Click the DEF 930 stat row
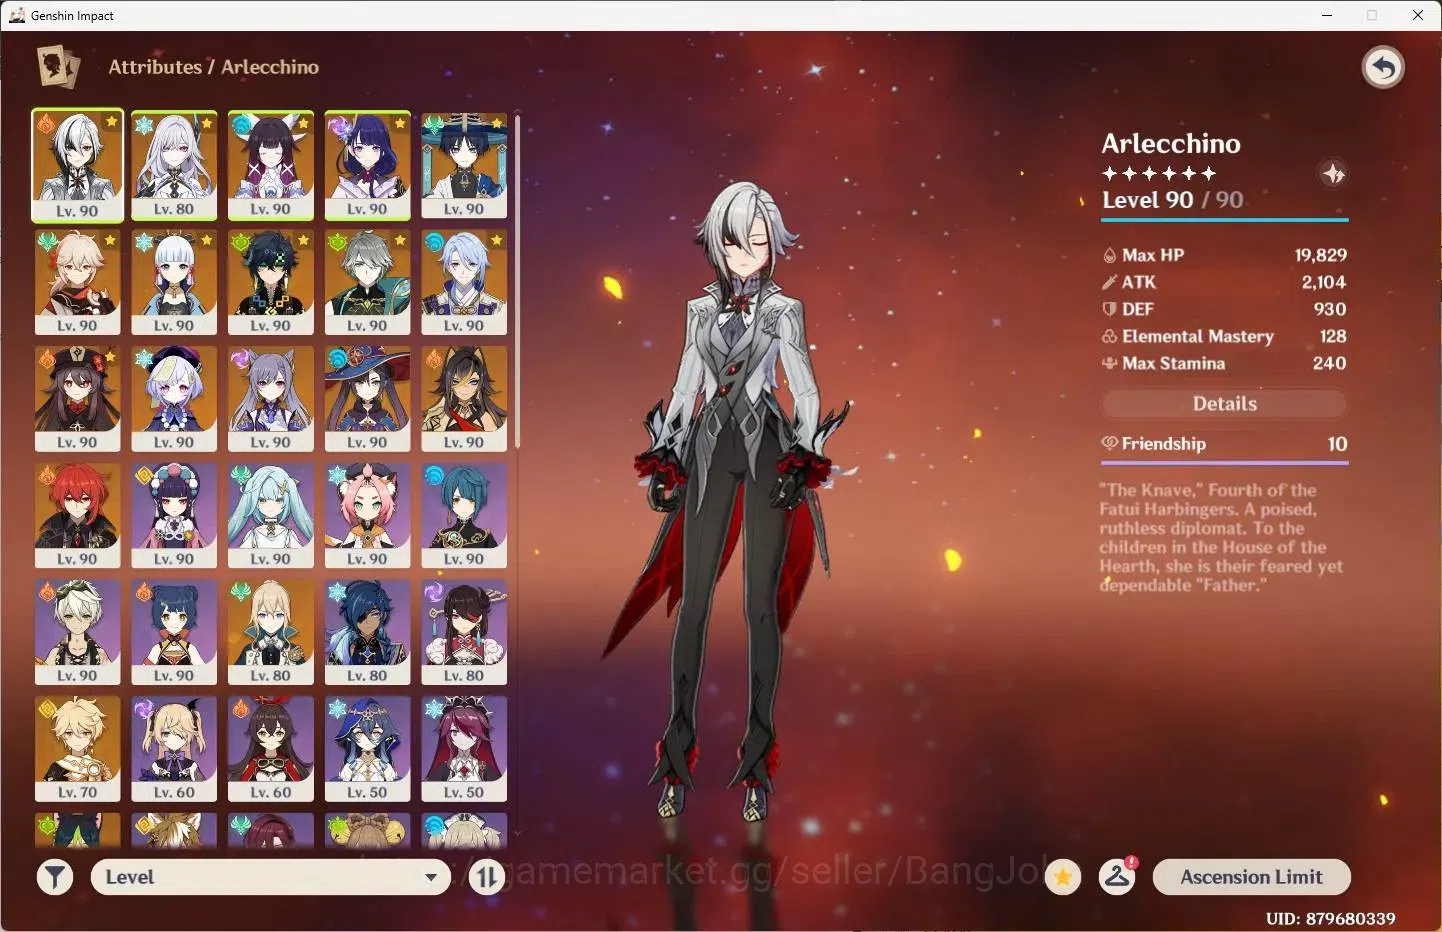The width and height of the screenshot is (1442, 932). pos(1224,309)
